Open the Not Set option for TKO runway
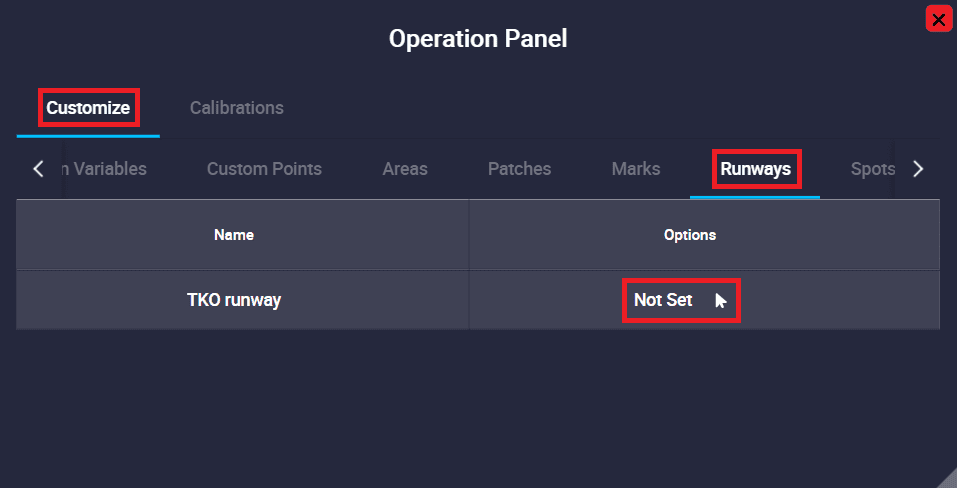957x488 pixels. [x=663, y=300]
